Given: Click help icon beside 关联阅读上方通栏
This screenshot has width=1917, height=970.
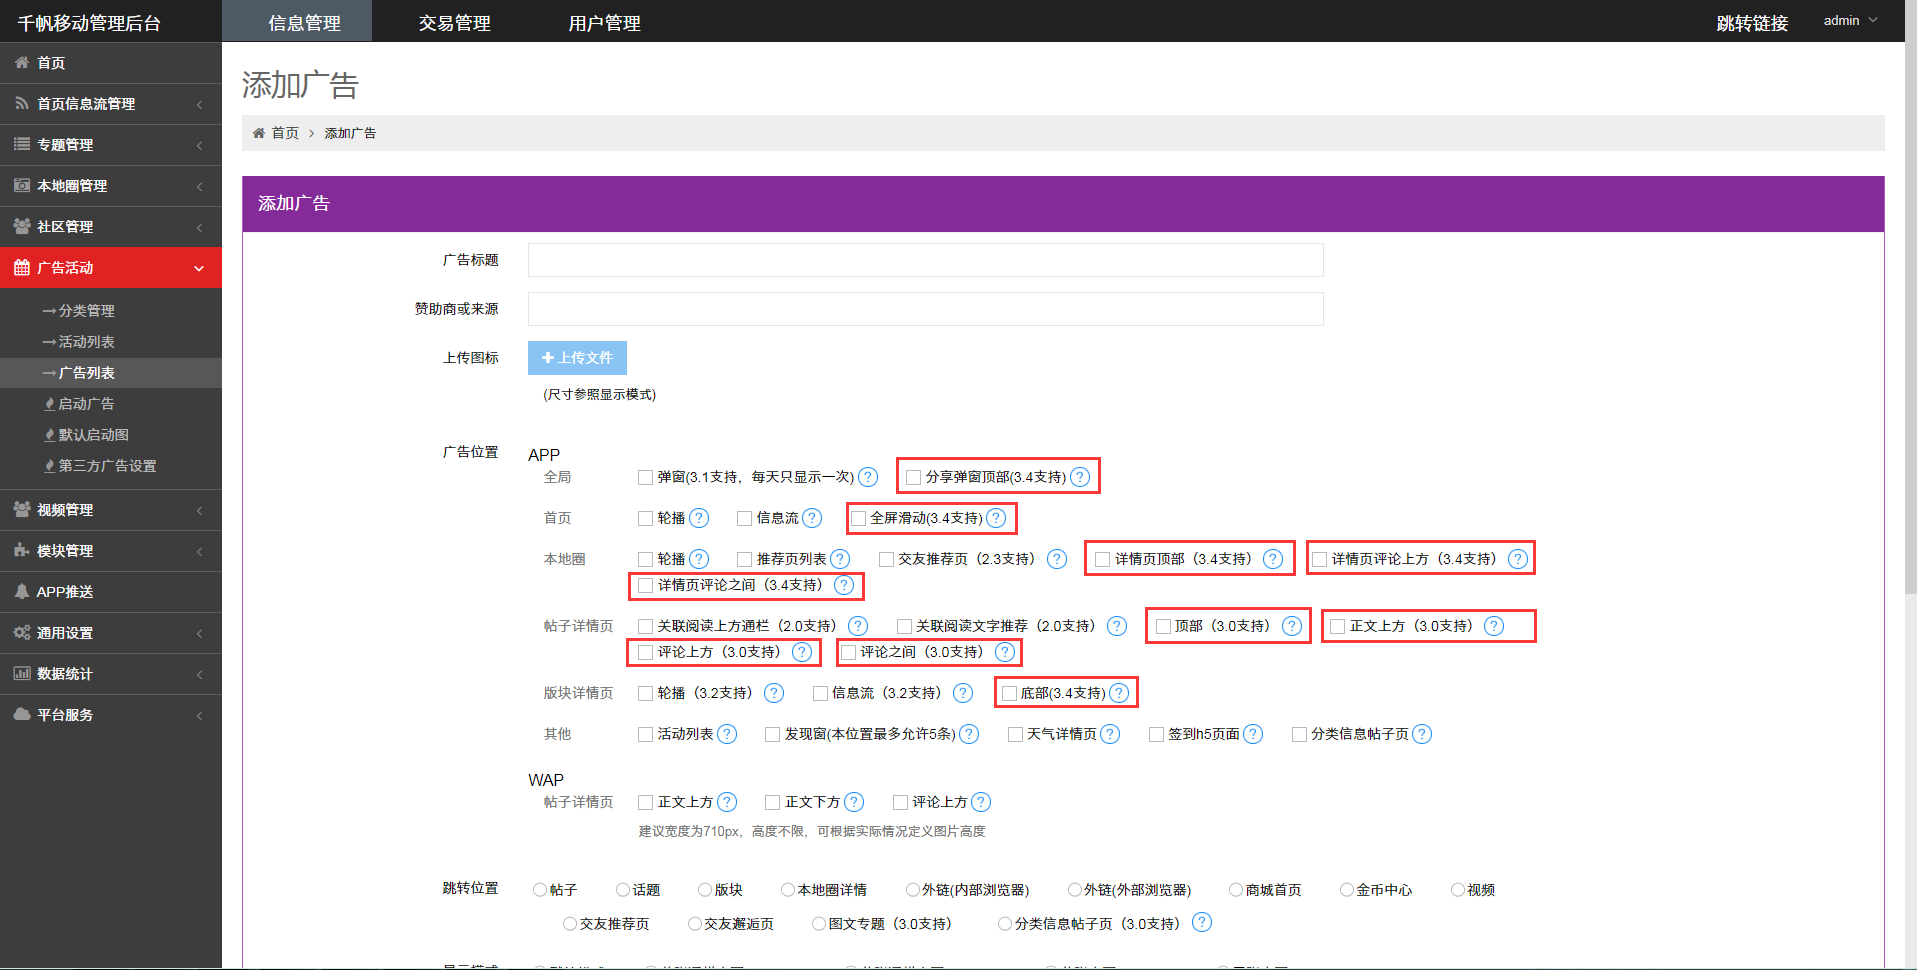Looking at the screenshot, I should (x=858, y=626).
